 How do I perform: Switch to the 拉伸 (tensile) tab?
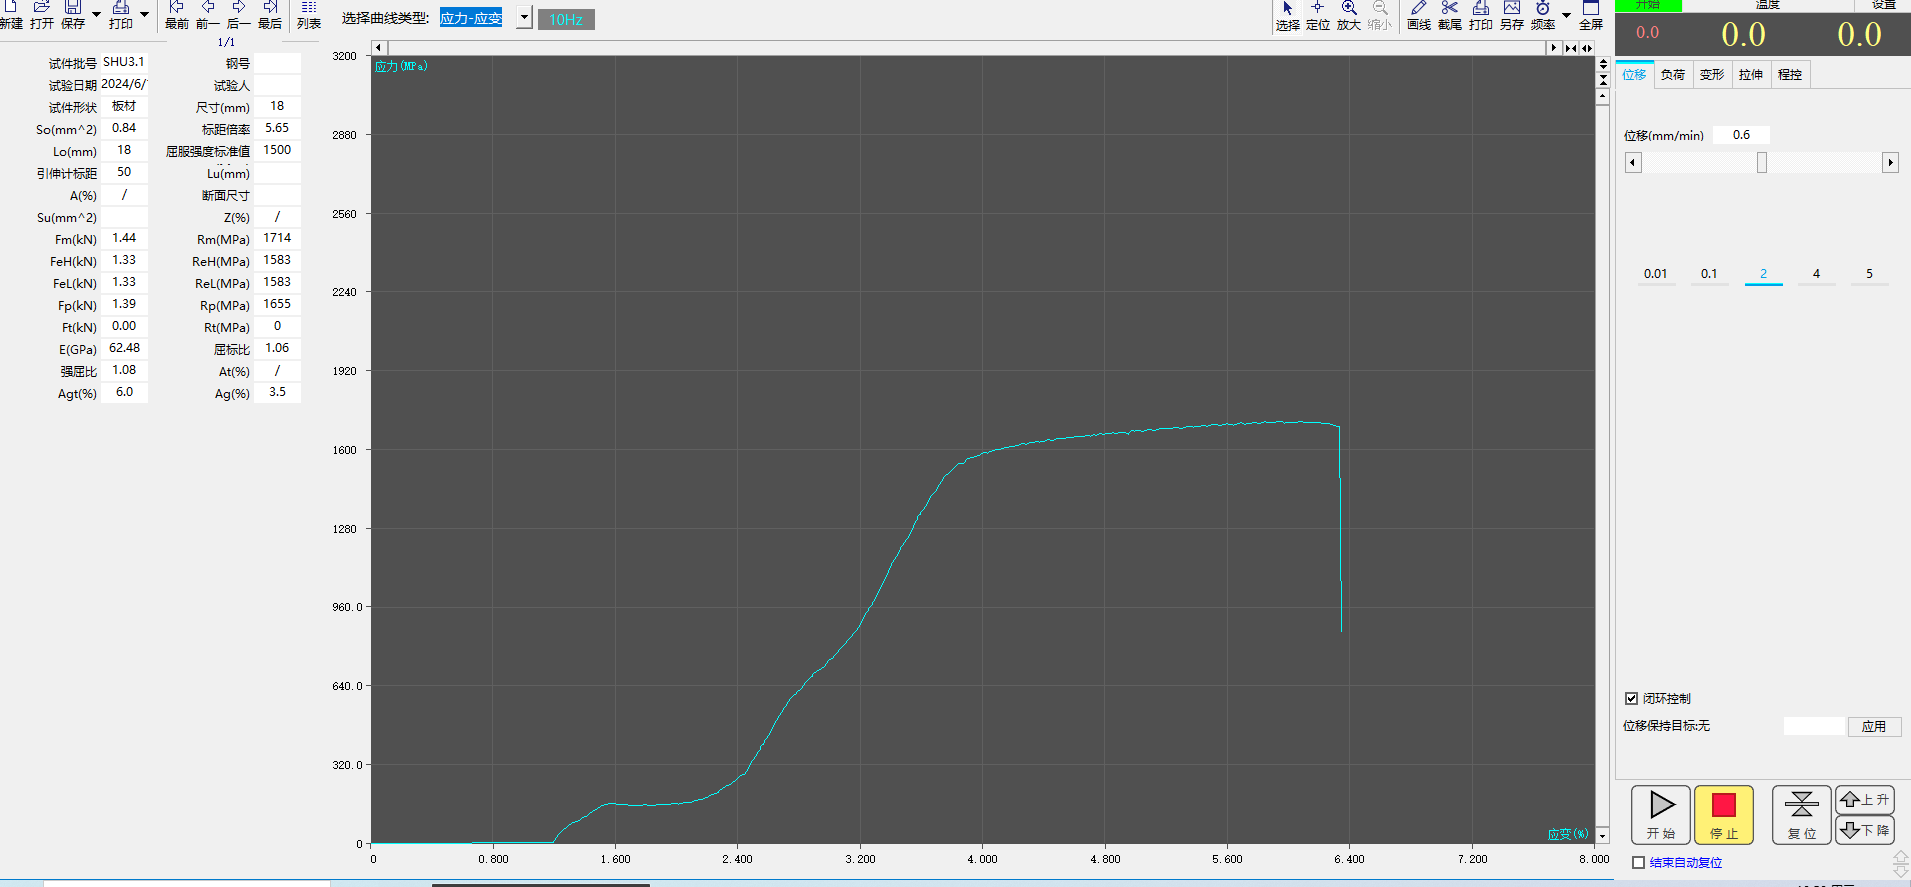[1750, 75]
